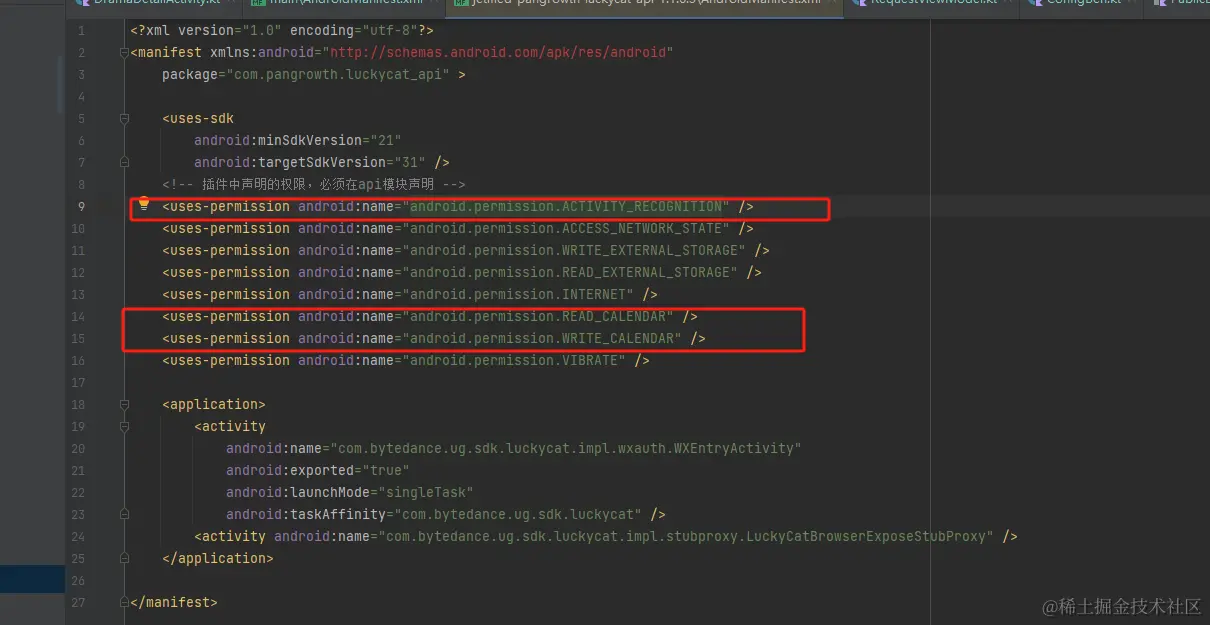
Task: Collapse the activity block on line 19
Action: pos(125,426)
